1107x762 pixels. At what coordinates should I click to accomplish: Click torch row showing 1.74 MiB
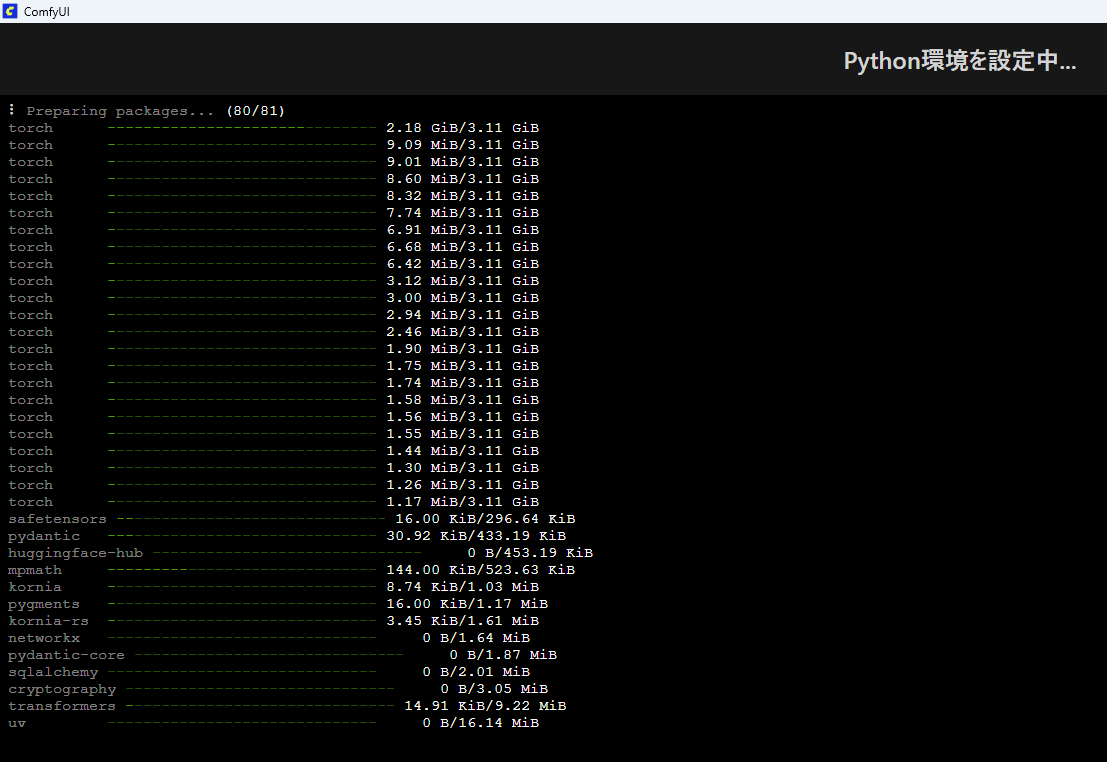[x=273, y=382]
